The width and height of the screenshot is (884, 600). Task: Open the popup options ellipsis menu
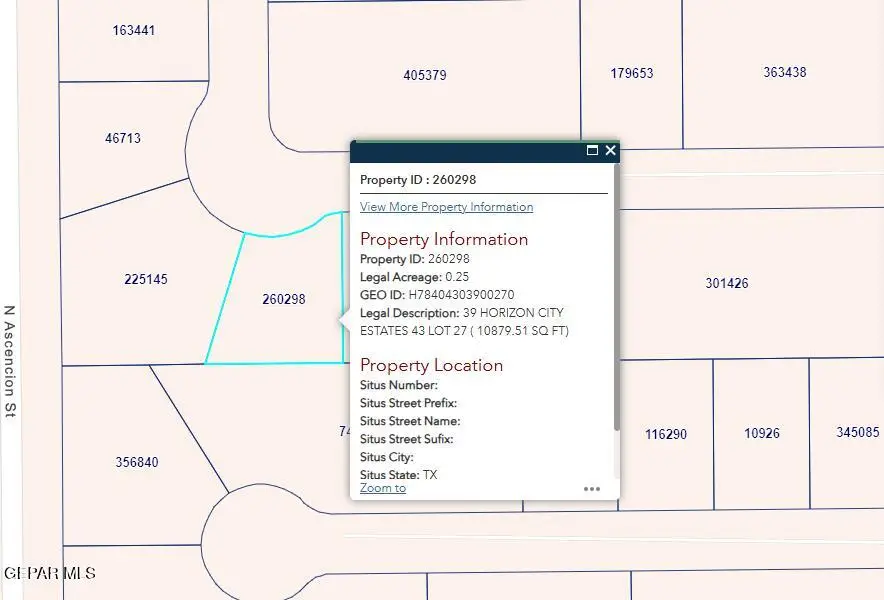[x=592, y=488]
